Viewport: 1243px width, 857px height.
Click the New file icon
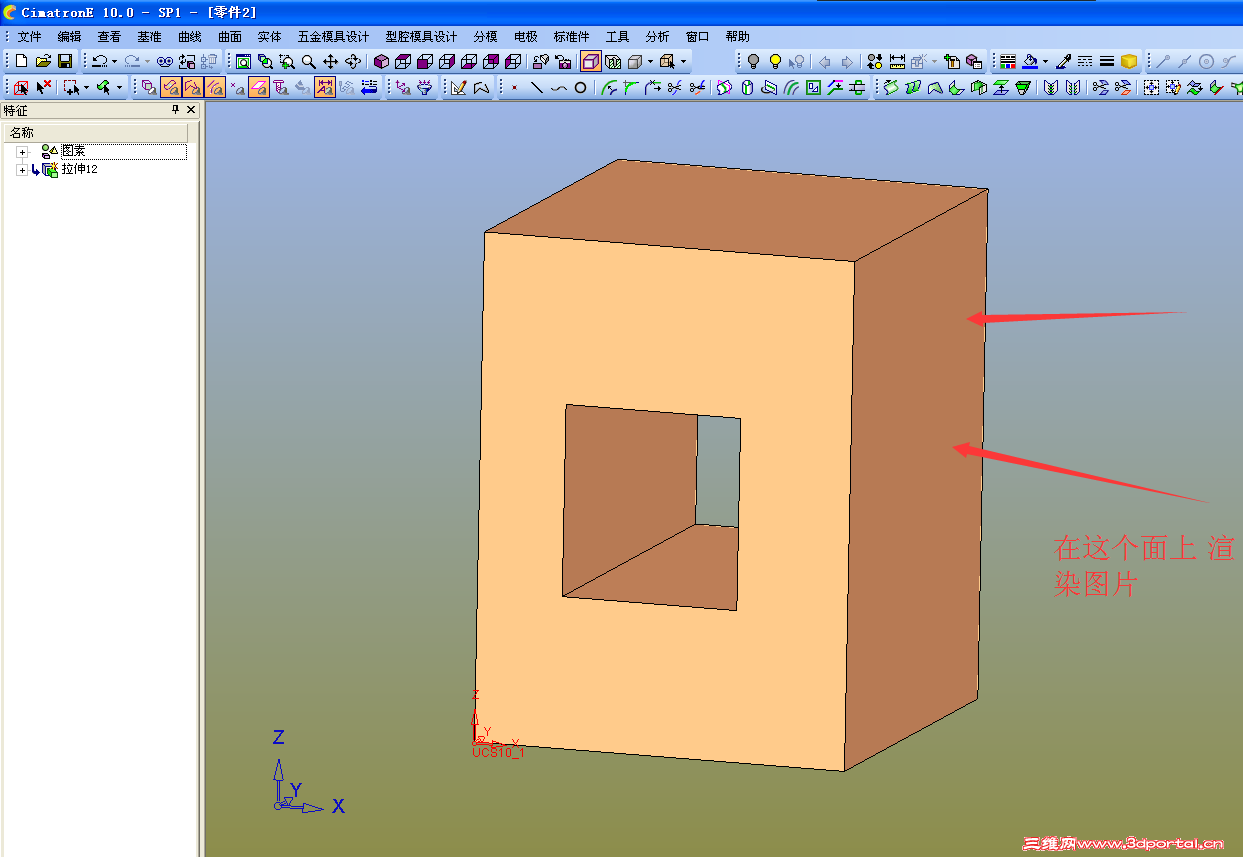(x=21, y=61)
